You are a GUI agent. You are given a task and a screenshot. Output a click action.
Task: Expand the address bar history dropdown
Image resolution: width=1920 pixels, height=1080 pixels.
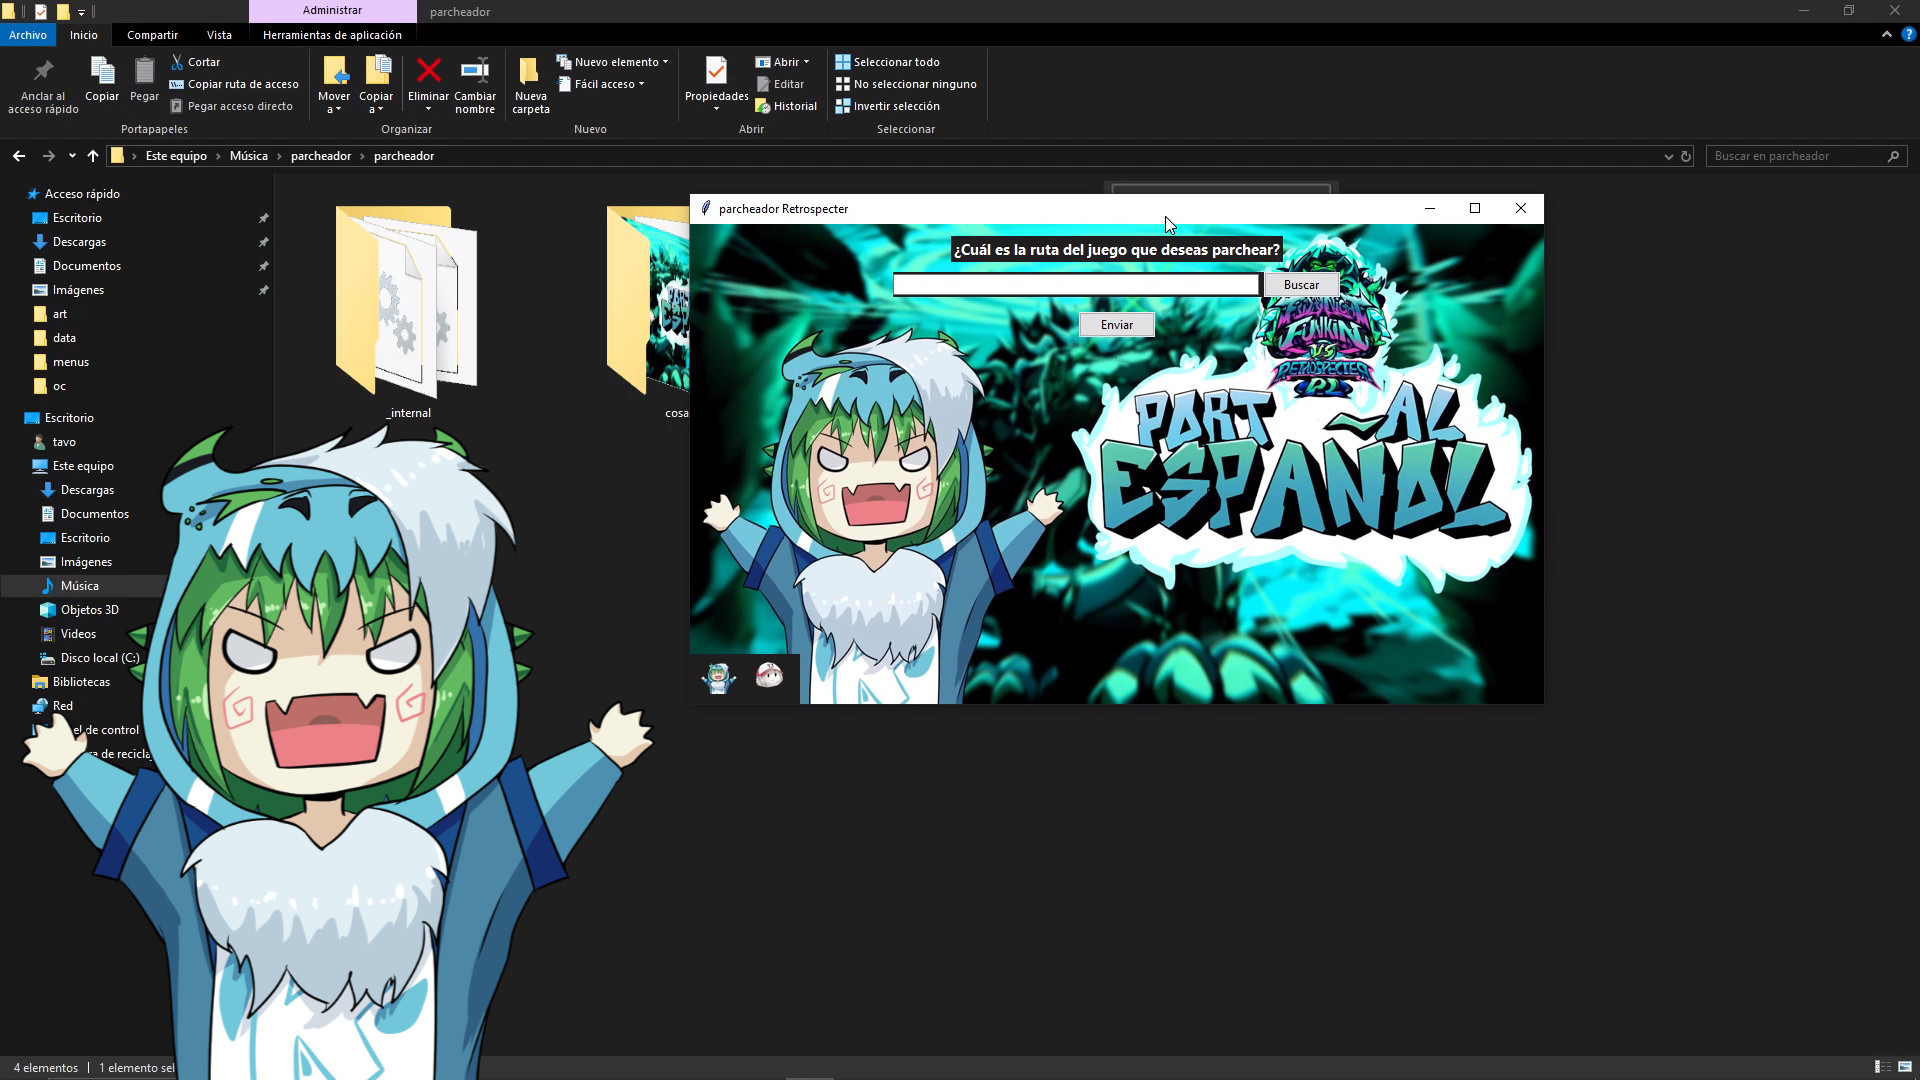pyautogui.click(x=1668, y=156)
